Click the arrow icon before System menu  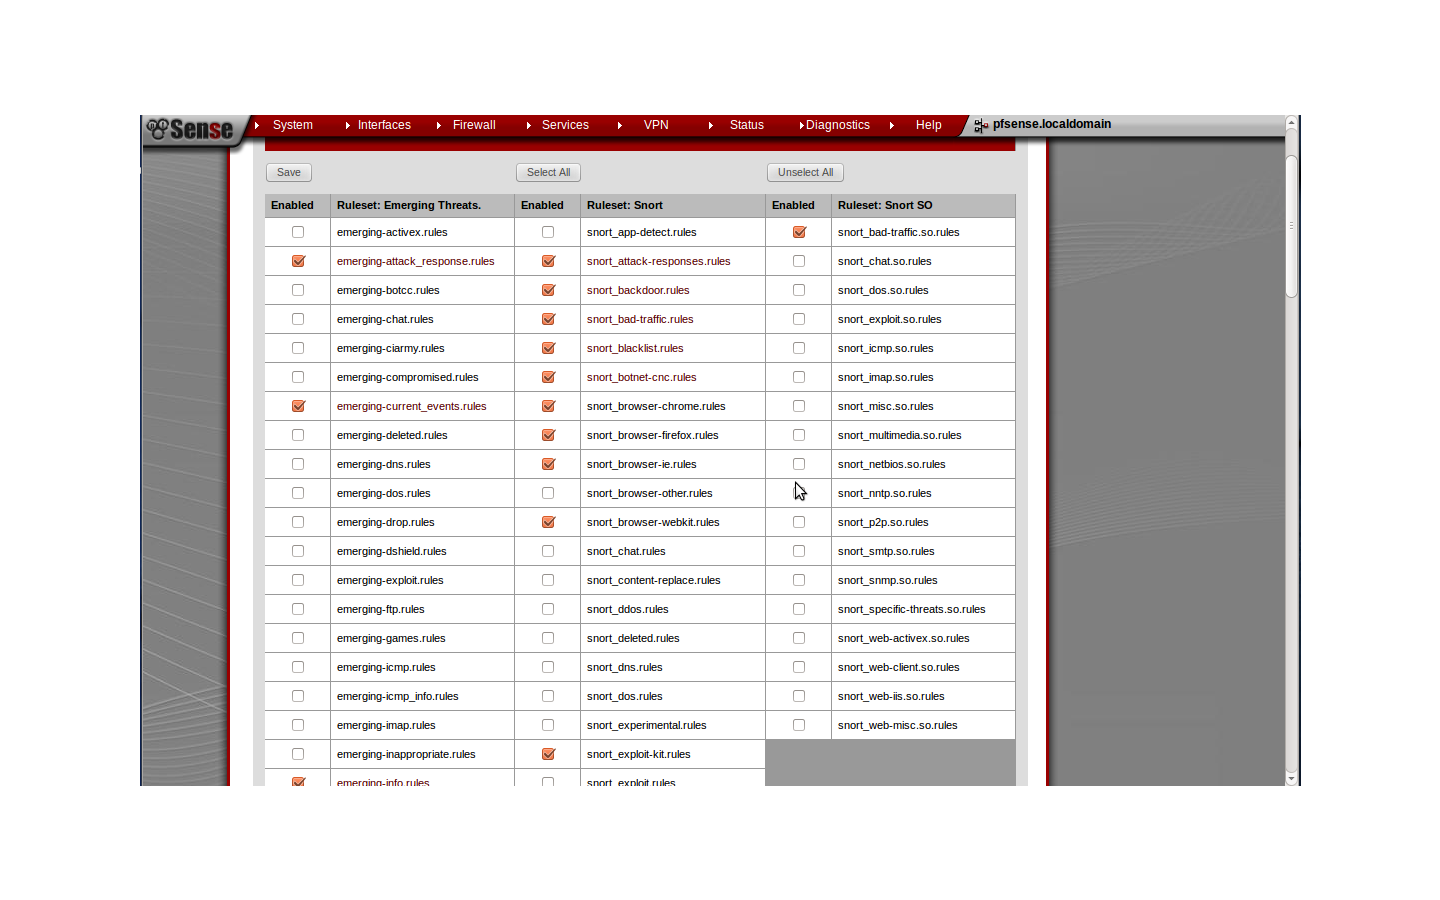(x=257, y=126)
